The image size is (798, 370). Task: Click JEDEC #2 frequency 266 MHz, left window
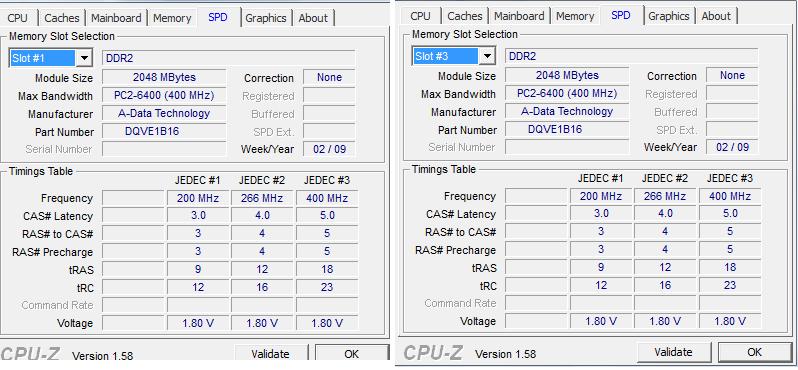262,198
